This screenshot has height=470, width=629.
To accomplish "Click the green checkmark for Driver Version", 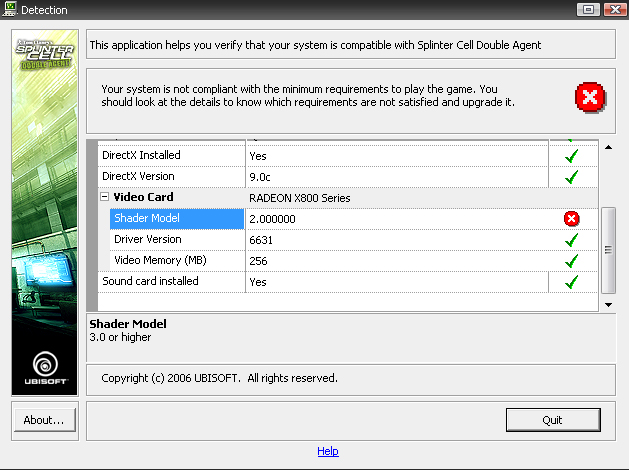I will pos(571,240).
